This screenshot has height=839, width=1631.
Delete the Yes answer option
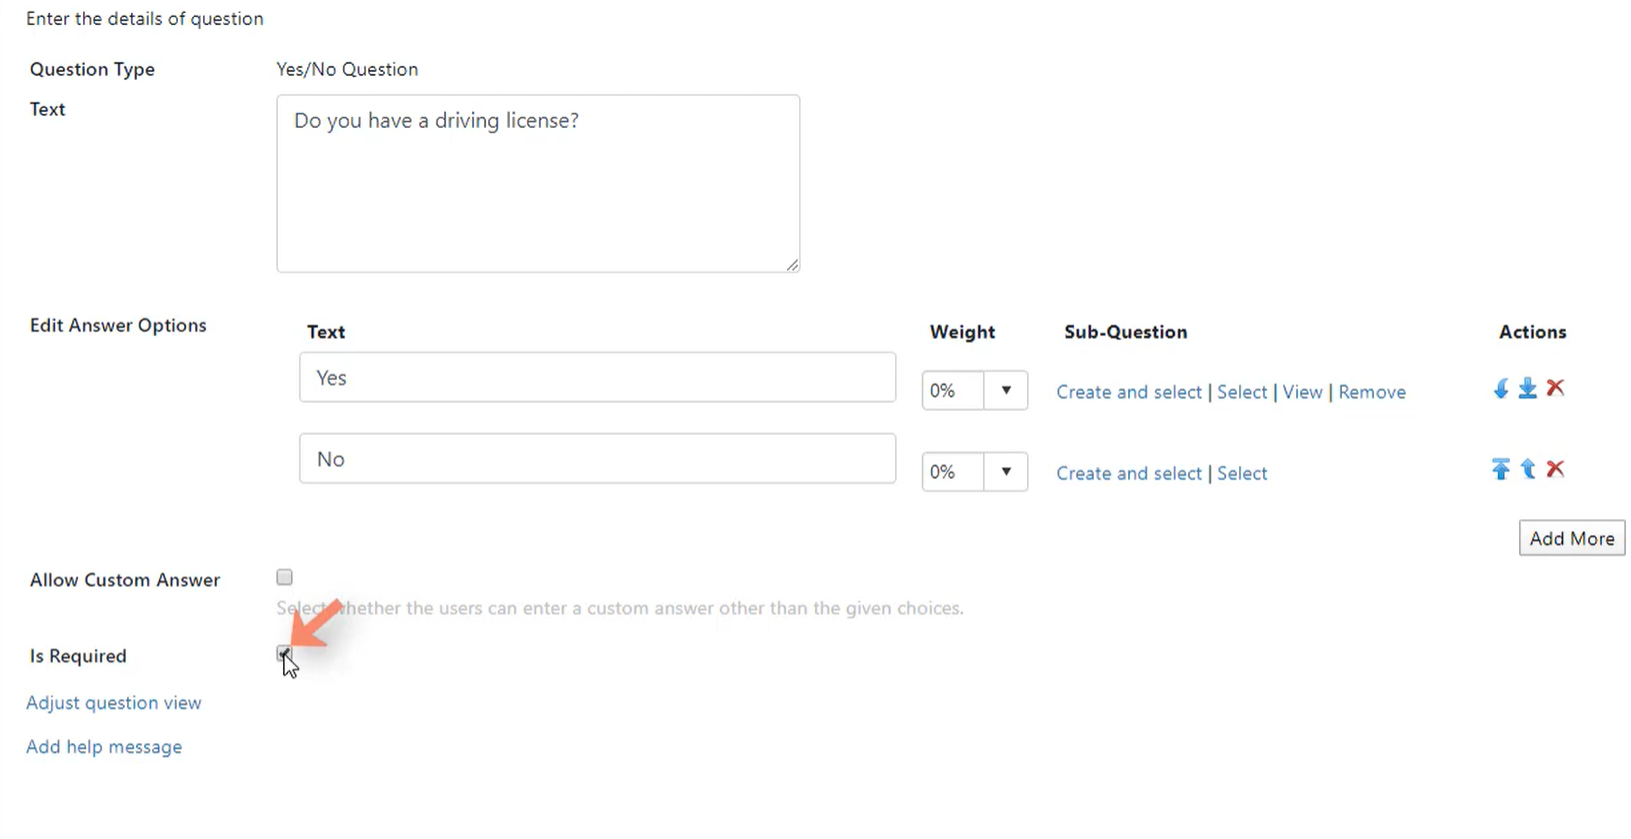(1555, 388)
